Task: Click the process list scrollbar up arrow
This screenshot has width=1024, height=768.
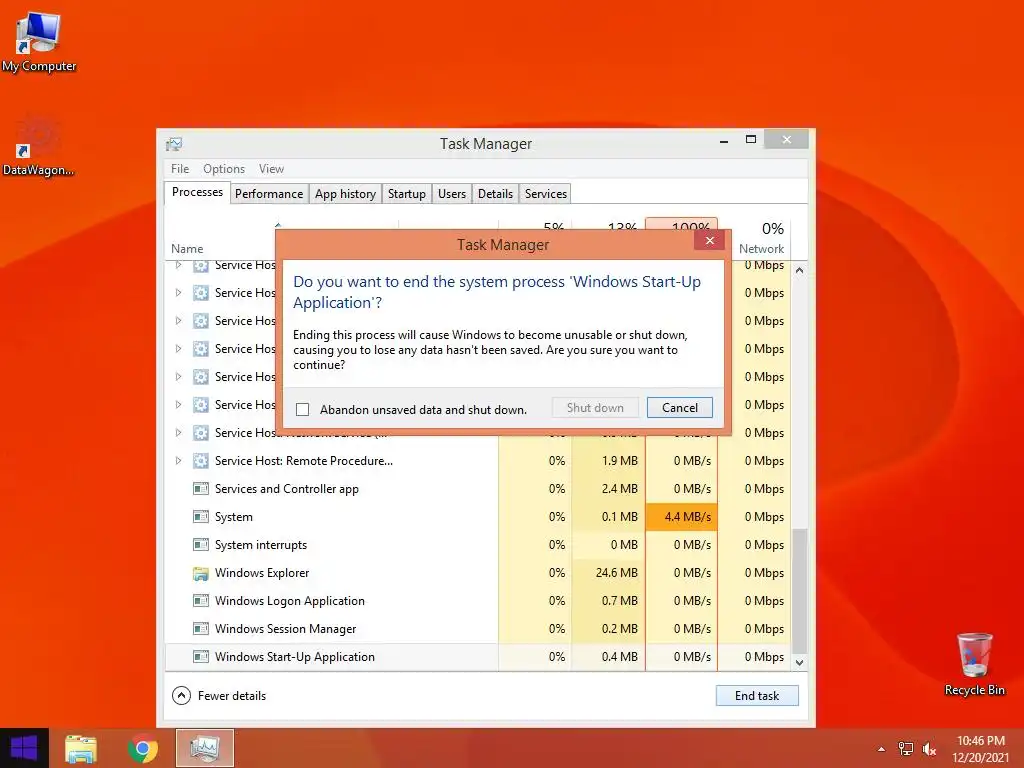Action: 799,270
